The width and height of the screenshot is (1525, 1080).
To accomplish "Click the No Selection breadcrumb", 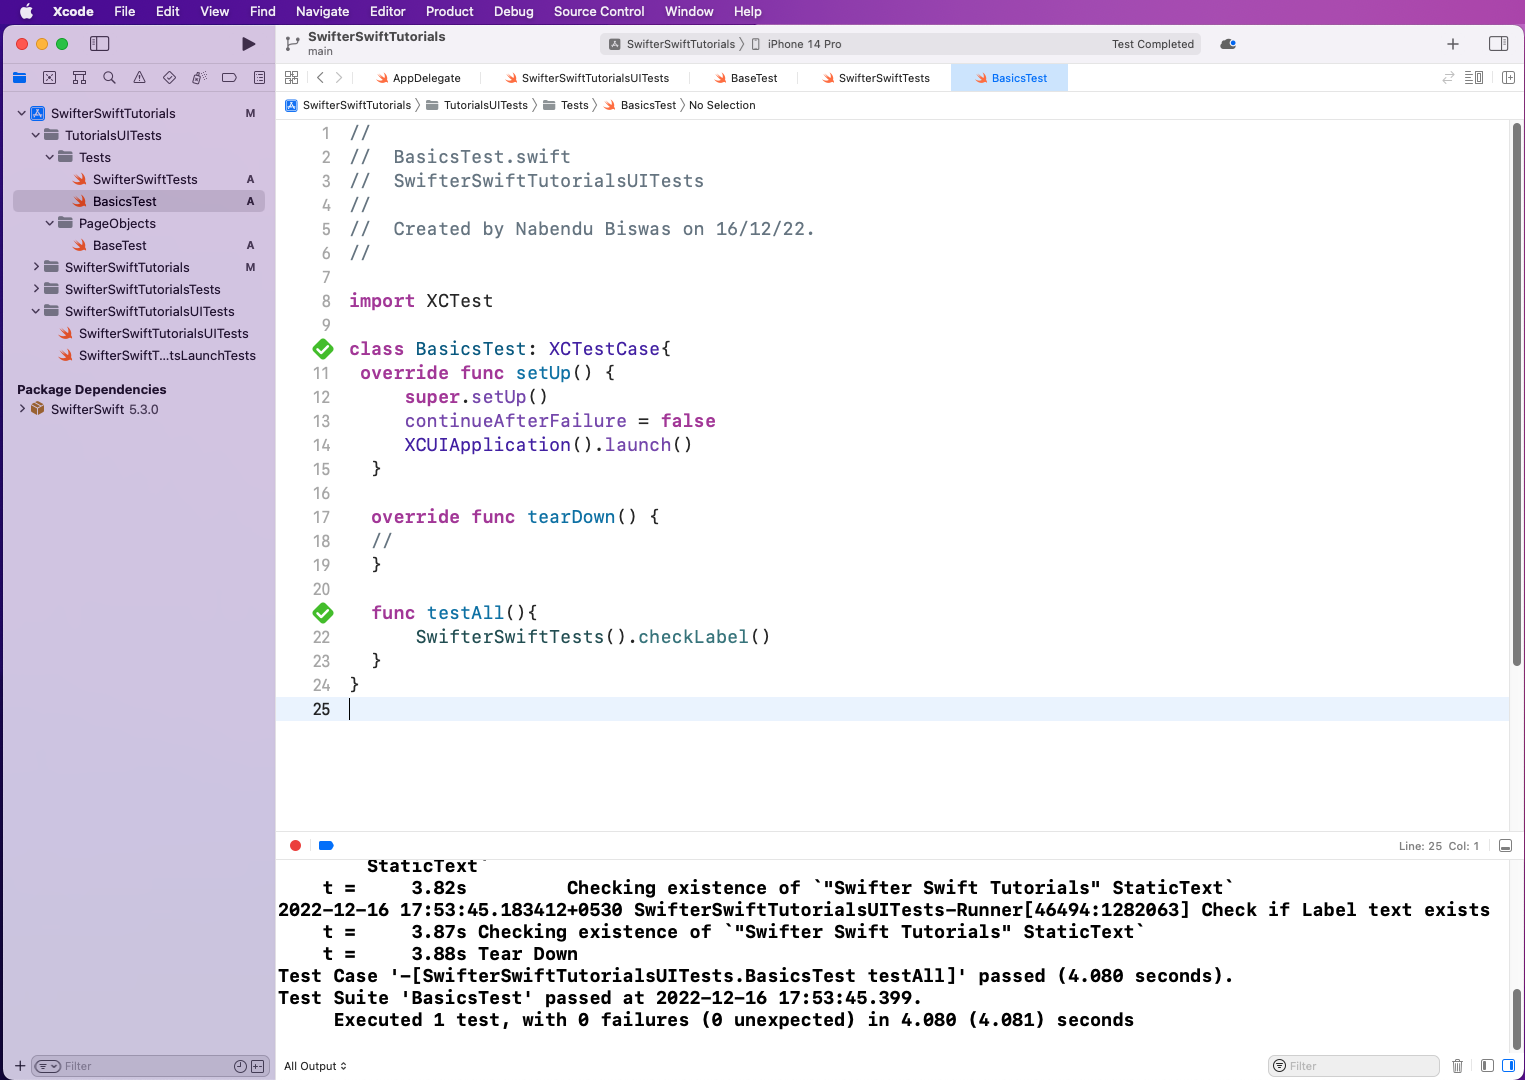I will pos(722,105).
